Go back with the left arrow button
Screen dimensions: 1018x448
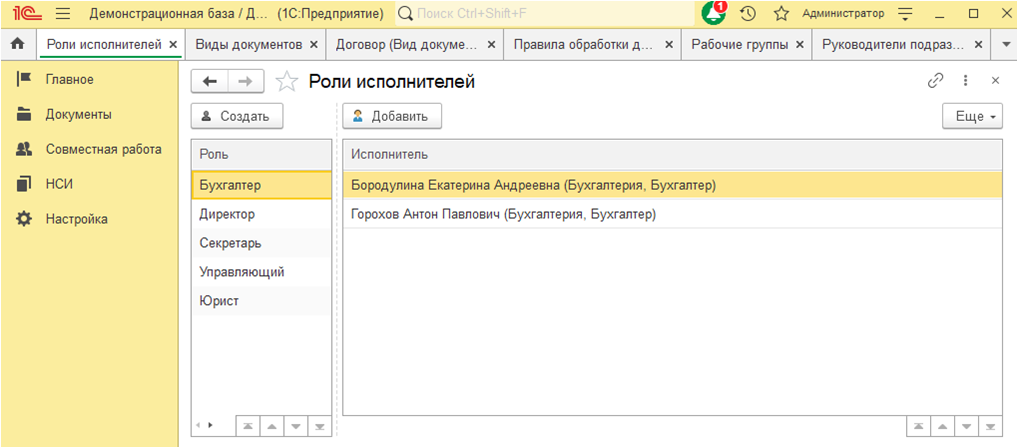[210, 82]
